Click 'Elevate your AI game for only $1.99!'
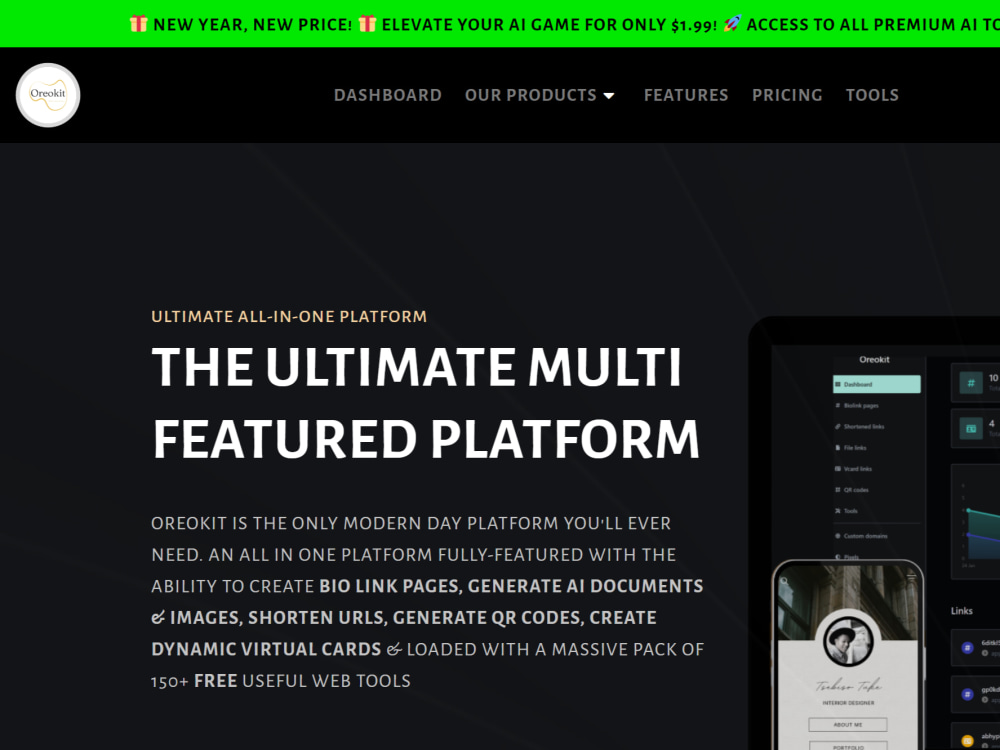1000x750 pixels. (549, 25)
